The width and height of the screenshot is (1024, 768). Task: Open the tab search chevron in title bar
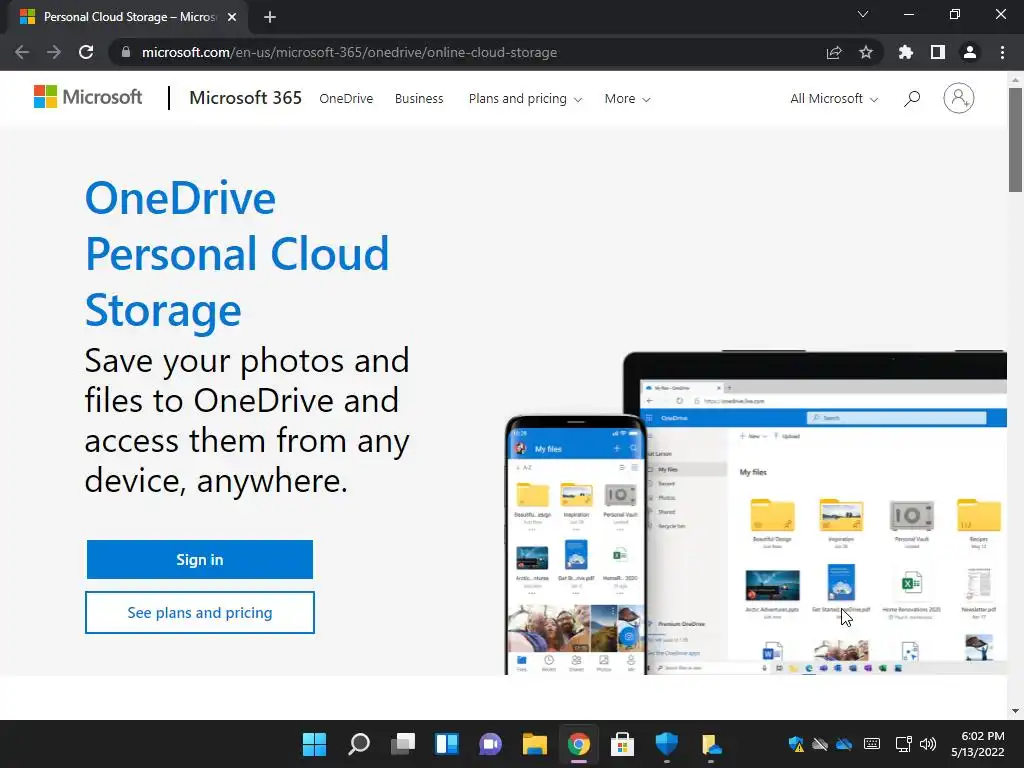863,14
